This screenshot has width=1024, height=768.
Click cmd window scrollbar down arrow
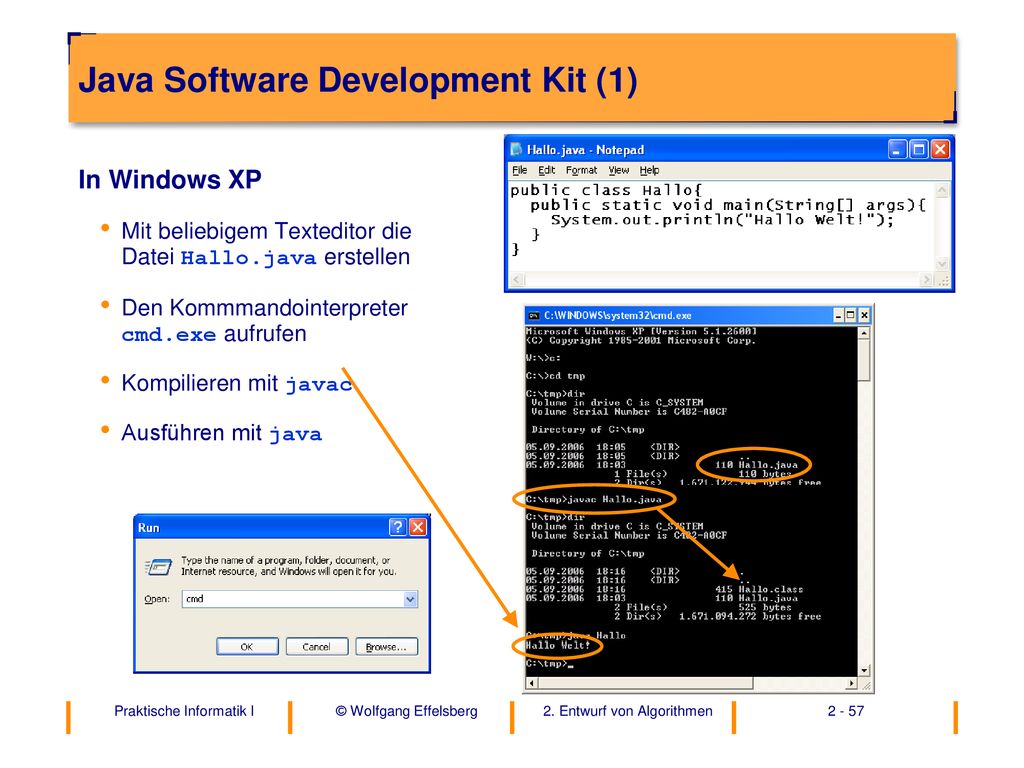[864, 671]
